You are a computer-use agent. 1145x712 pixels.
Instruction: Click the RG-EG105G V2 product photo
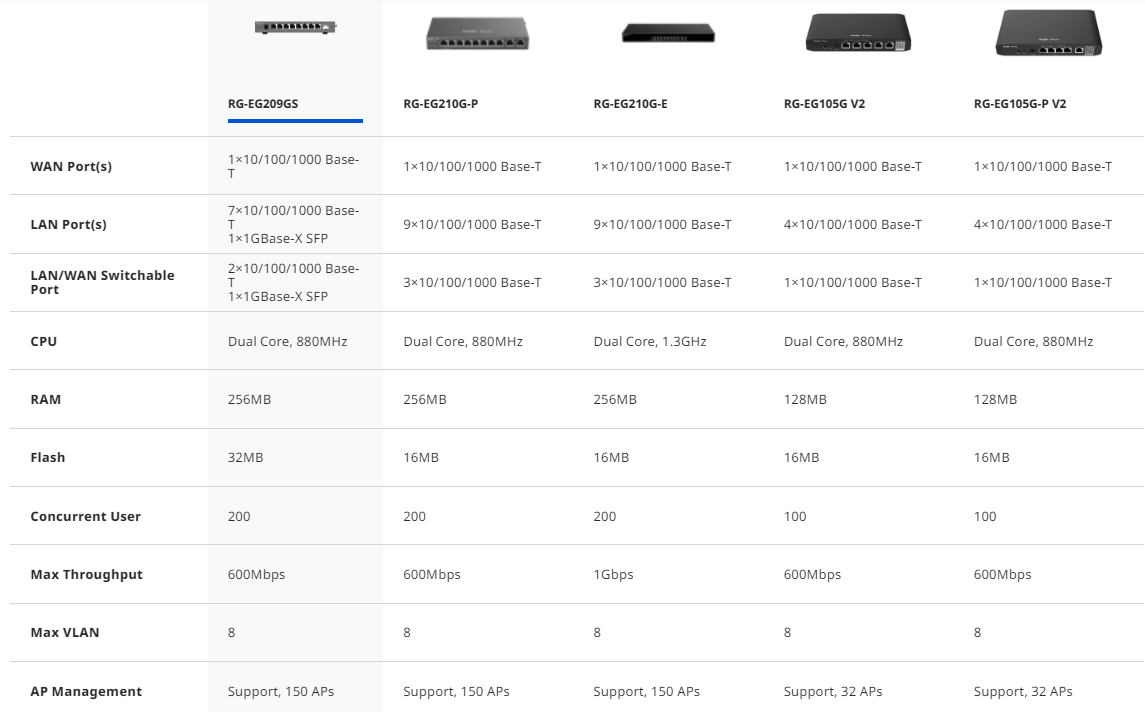(x=858, y=33)
